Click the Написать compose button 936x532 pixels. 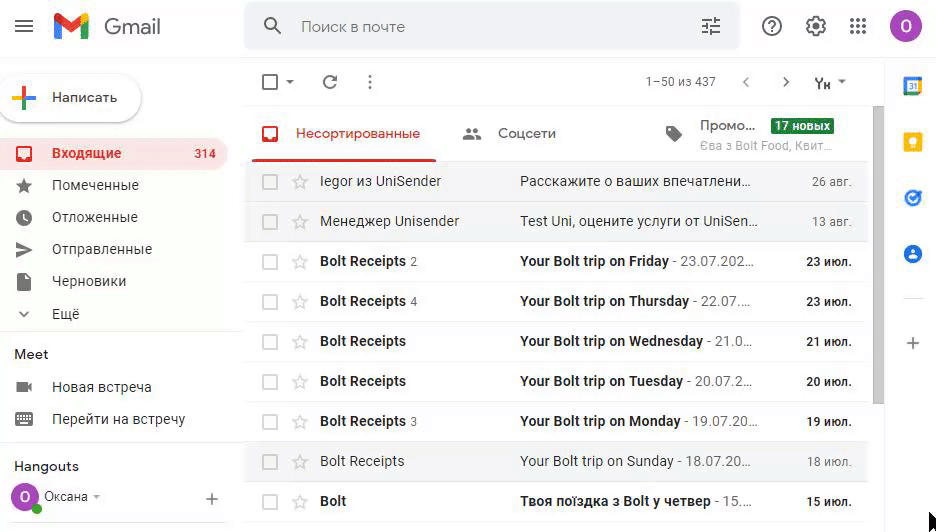click(x=70, y=98)
